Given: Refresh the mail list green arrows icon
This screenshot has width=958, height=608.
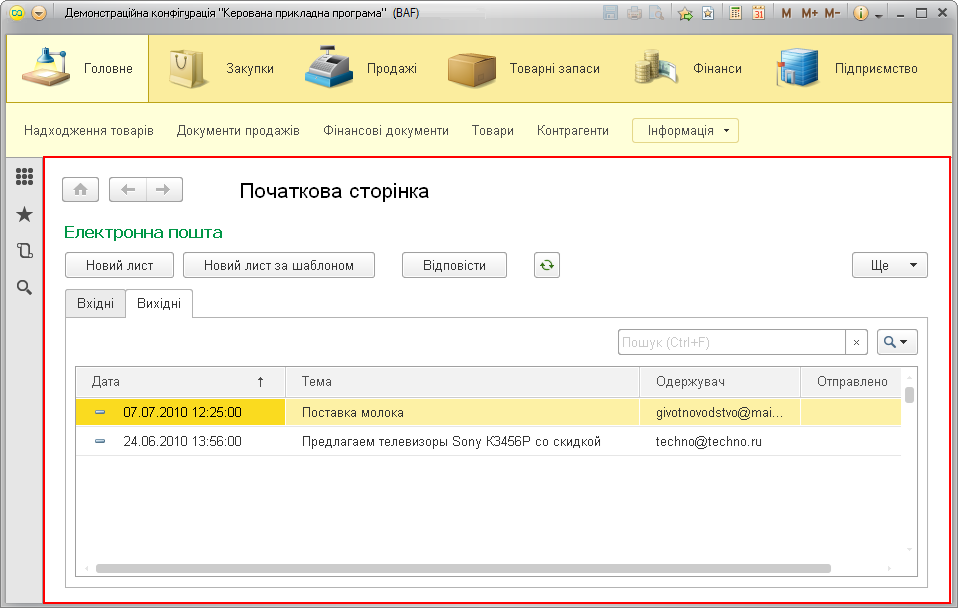Looking at the screenshot, I should 547,265.
